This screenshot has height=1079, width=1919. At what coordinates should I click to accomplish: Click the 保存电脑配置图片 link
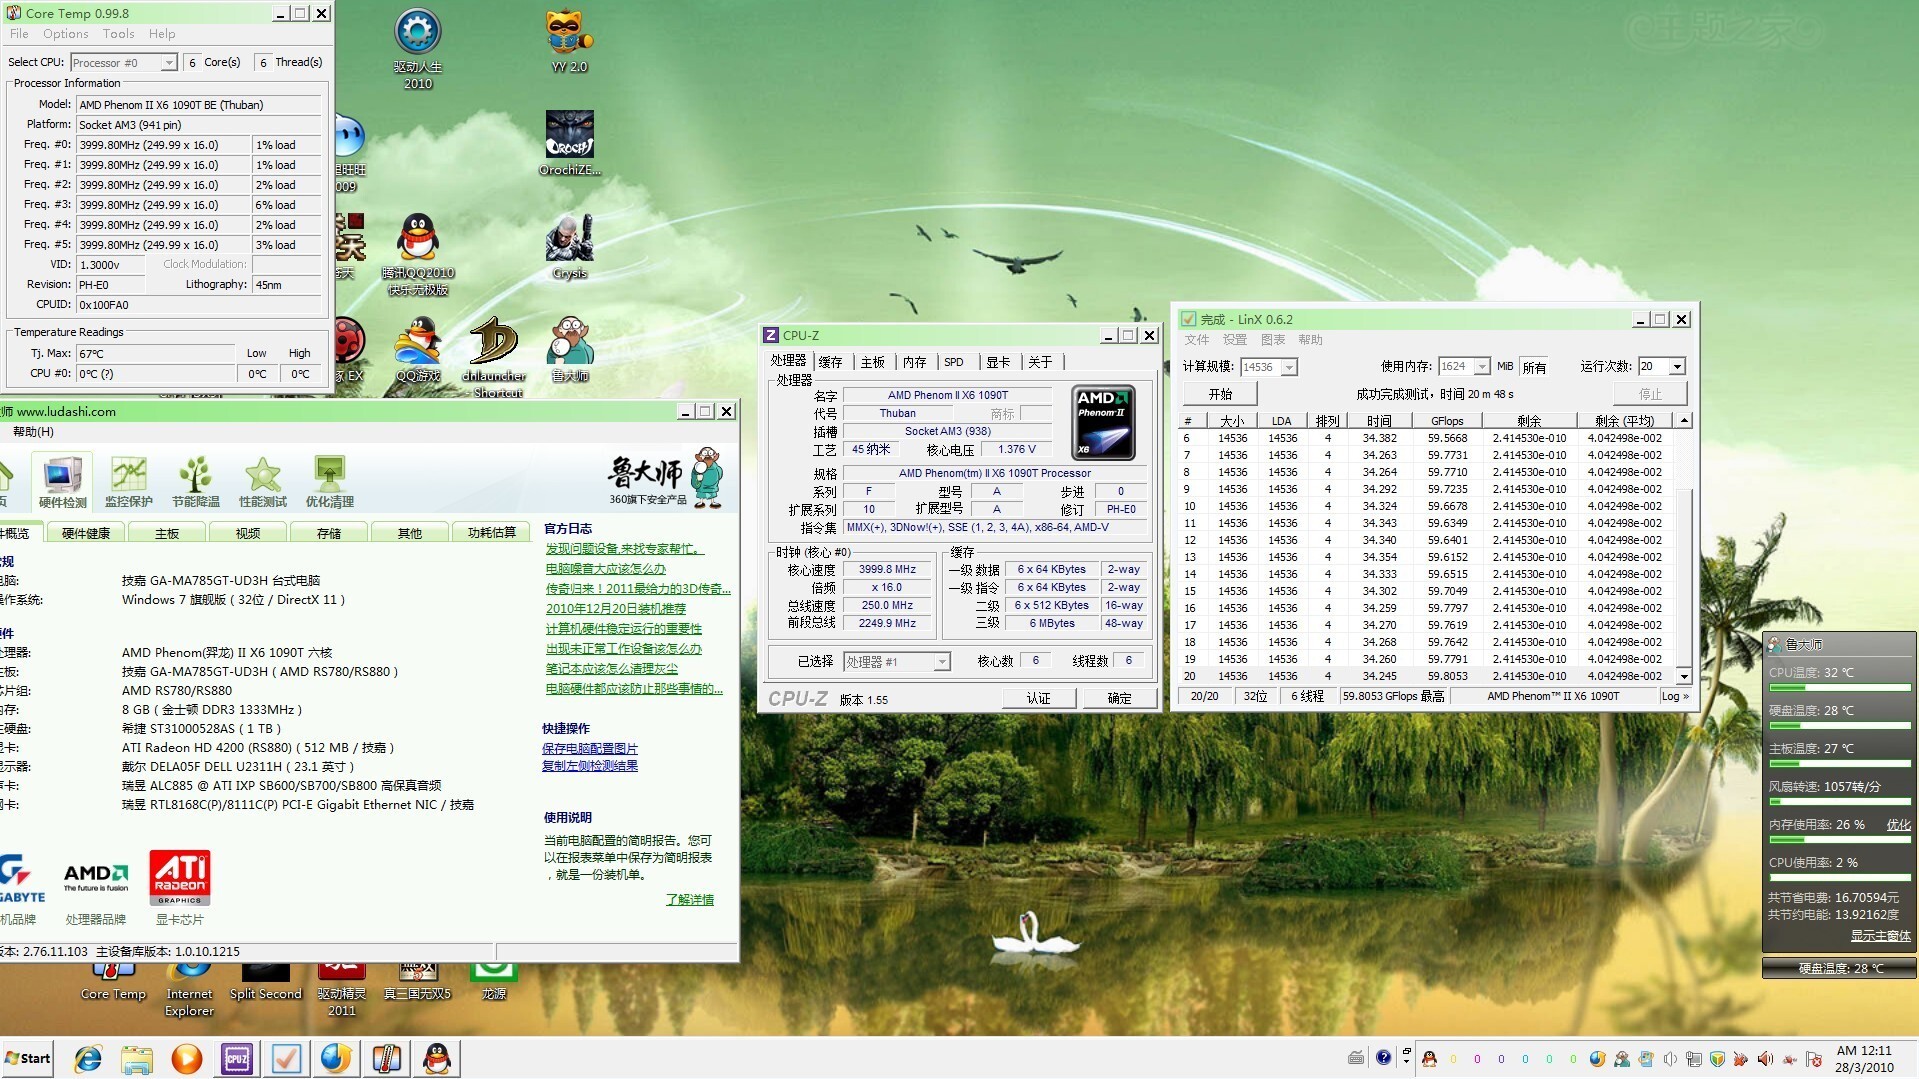point(589,748)
